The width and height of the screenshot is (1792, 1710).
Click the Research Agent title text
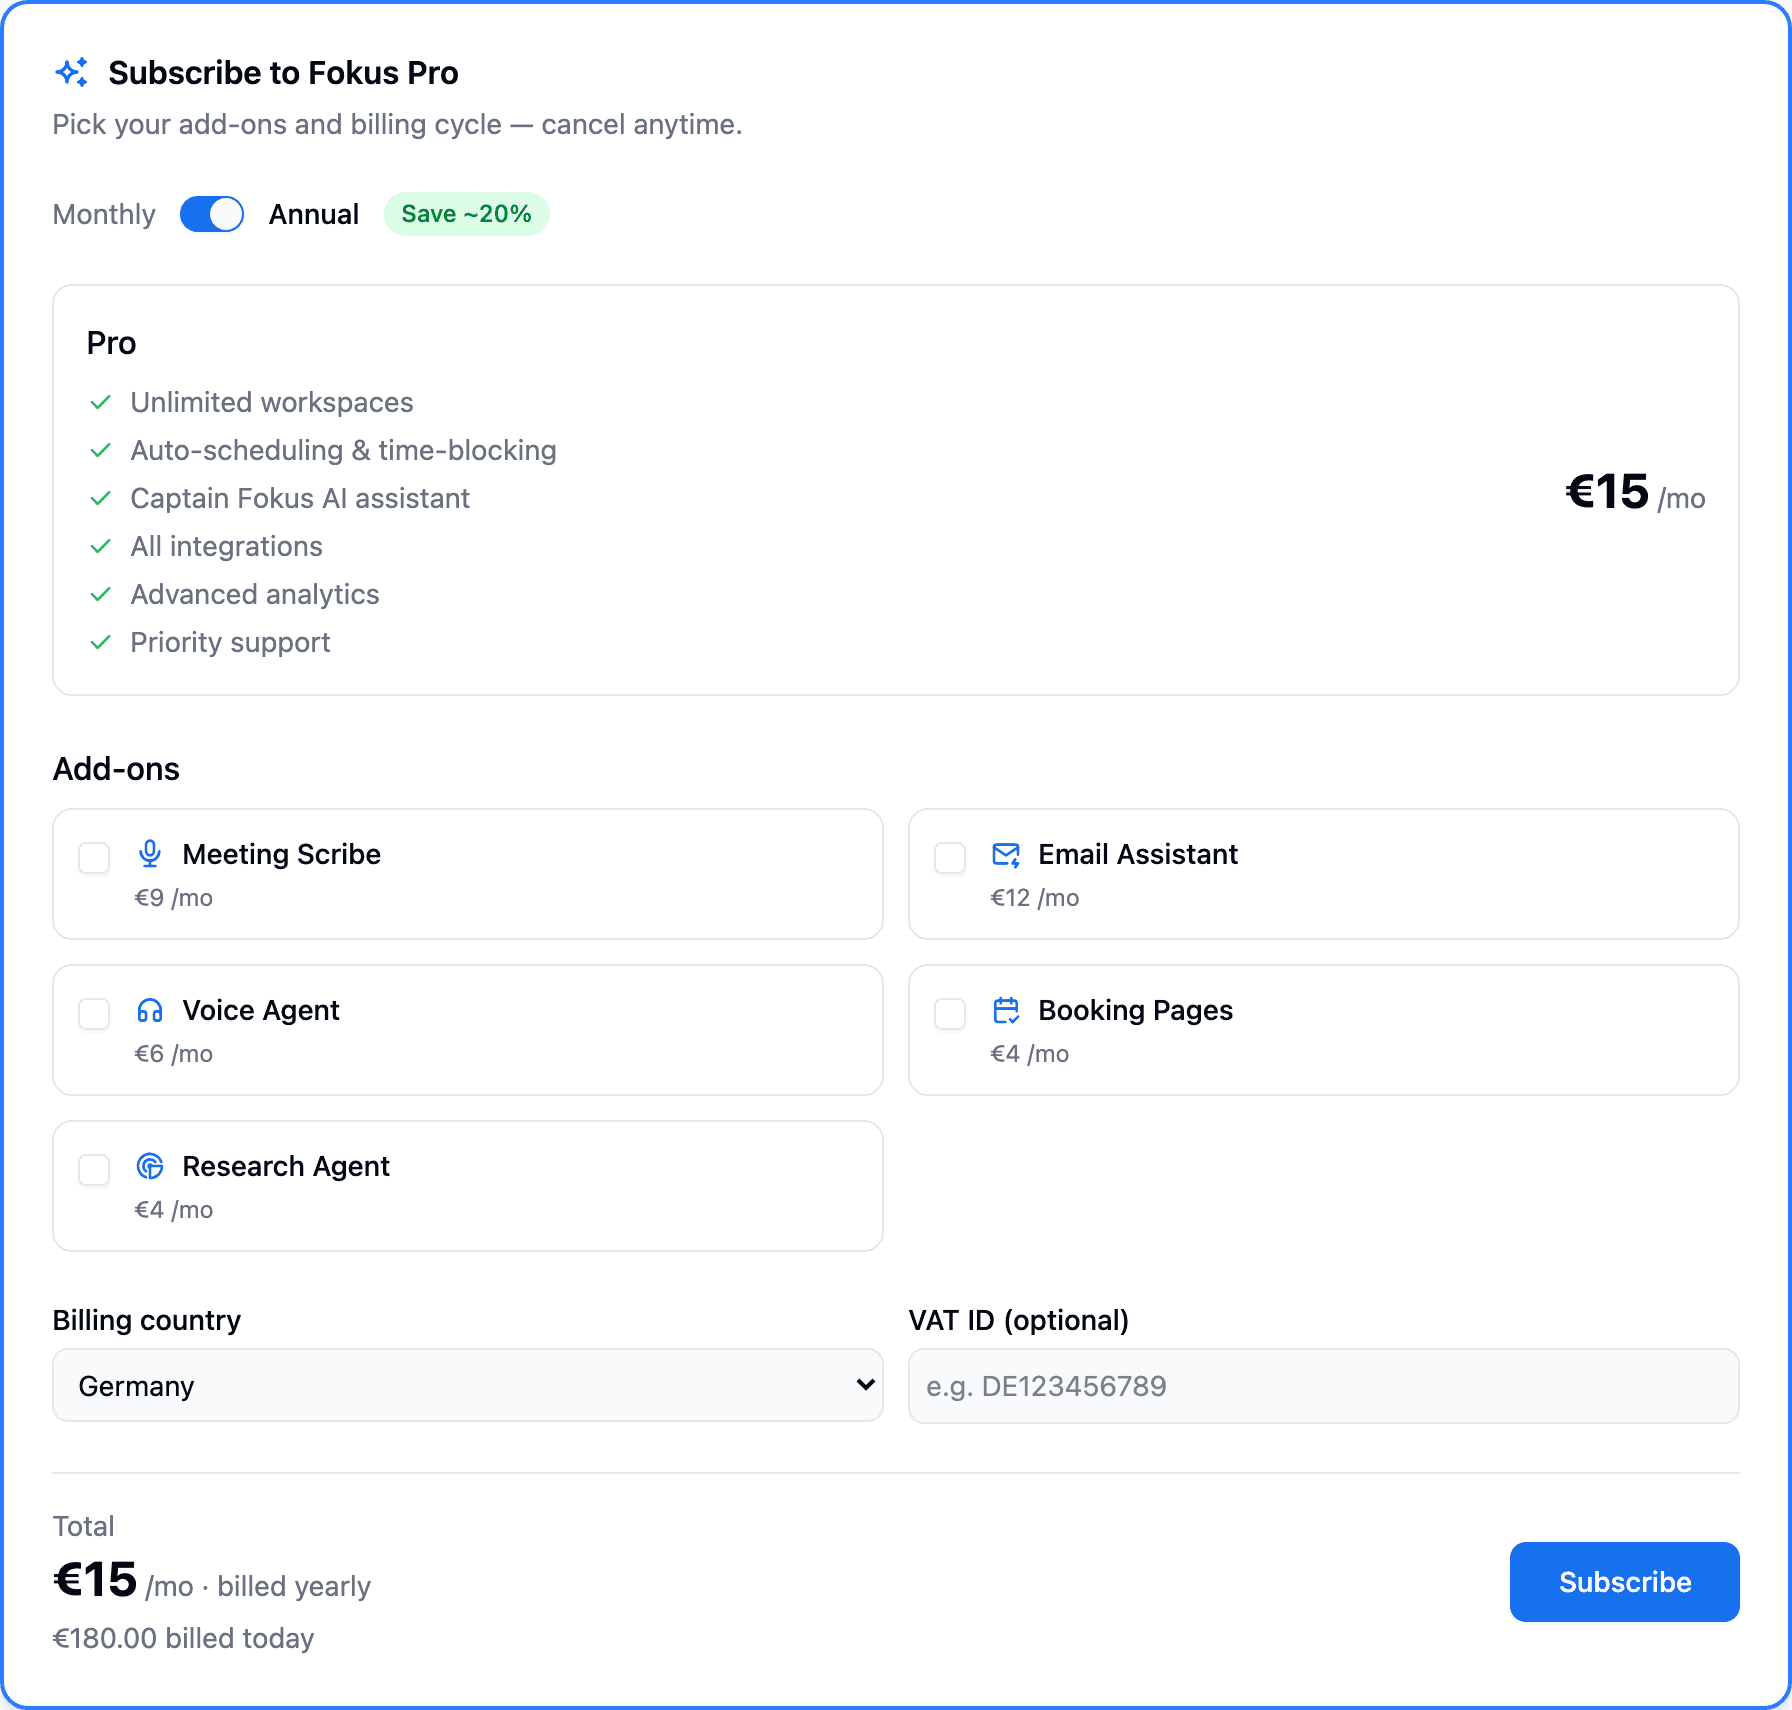coord(286,1166)
